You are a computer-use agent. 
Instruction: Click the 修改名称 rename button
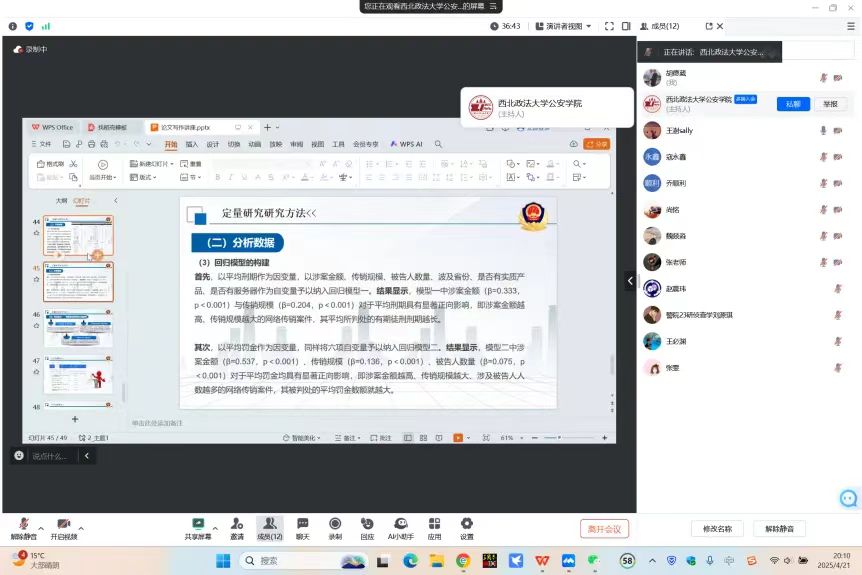[x=717, y=529]
